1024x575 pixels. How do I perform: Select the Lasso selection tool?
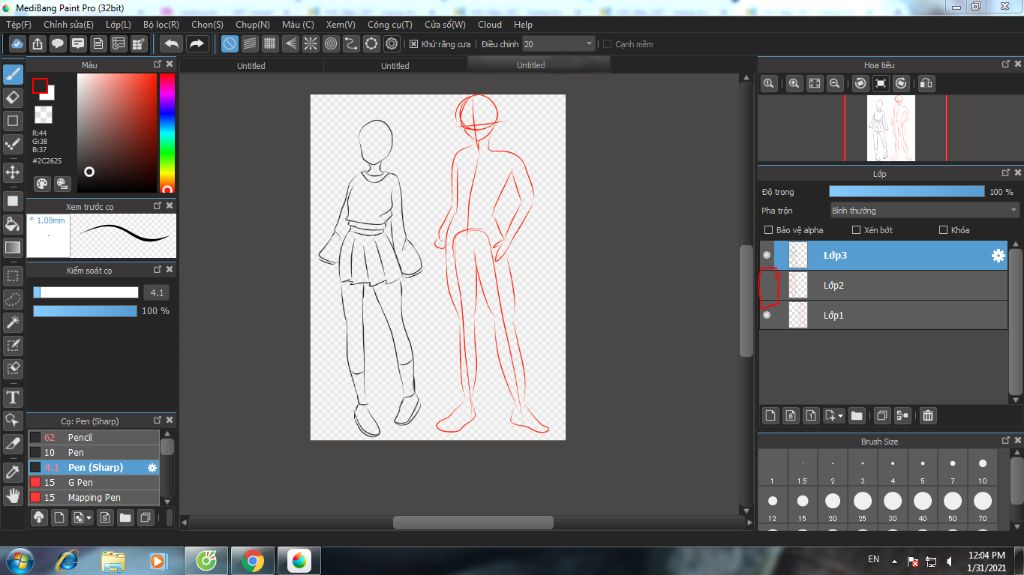pos(12,299)
